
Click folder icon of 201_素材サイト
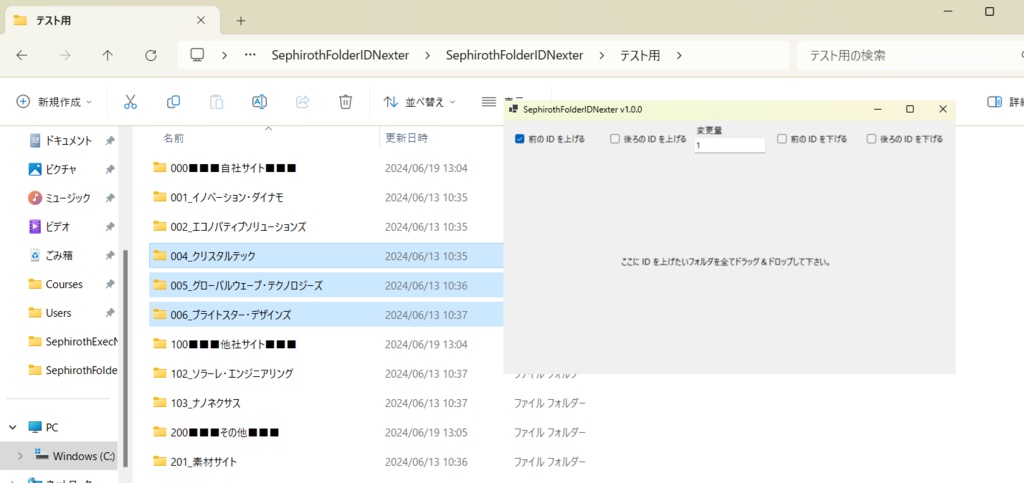tap(160, 461)
